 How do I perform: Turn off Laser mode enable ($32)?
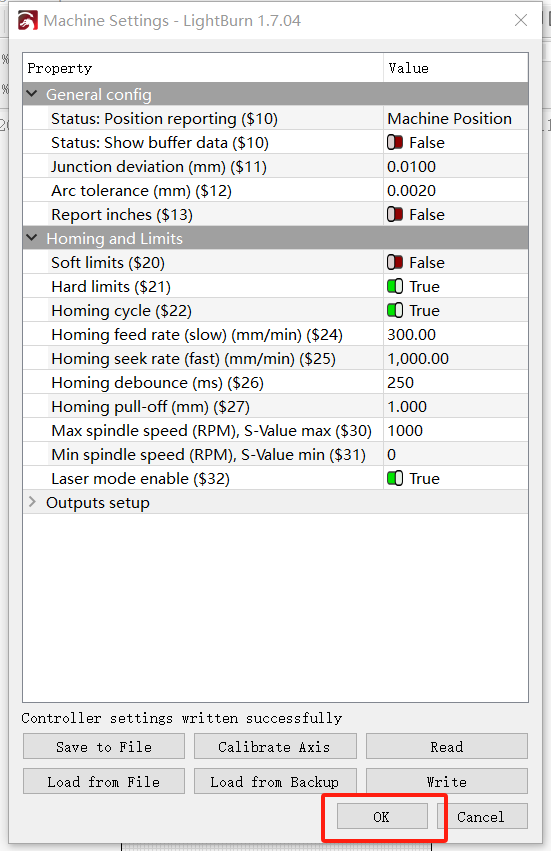pos(395,479)
